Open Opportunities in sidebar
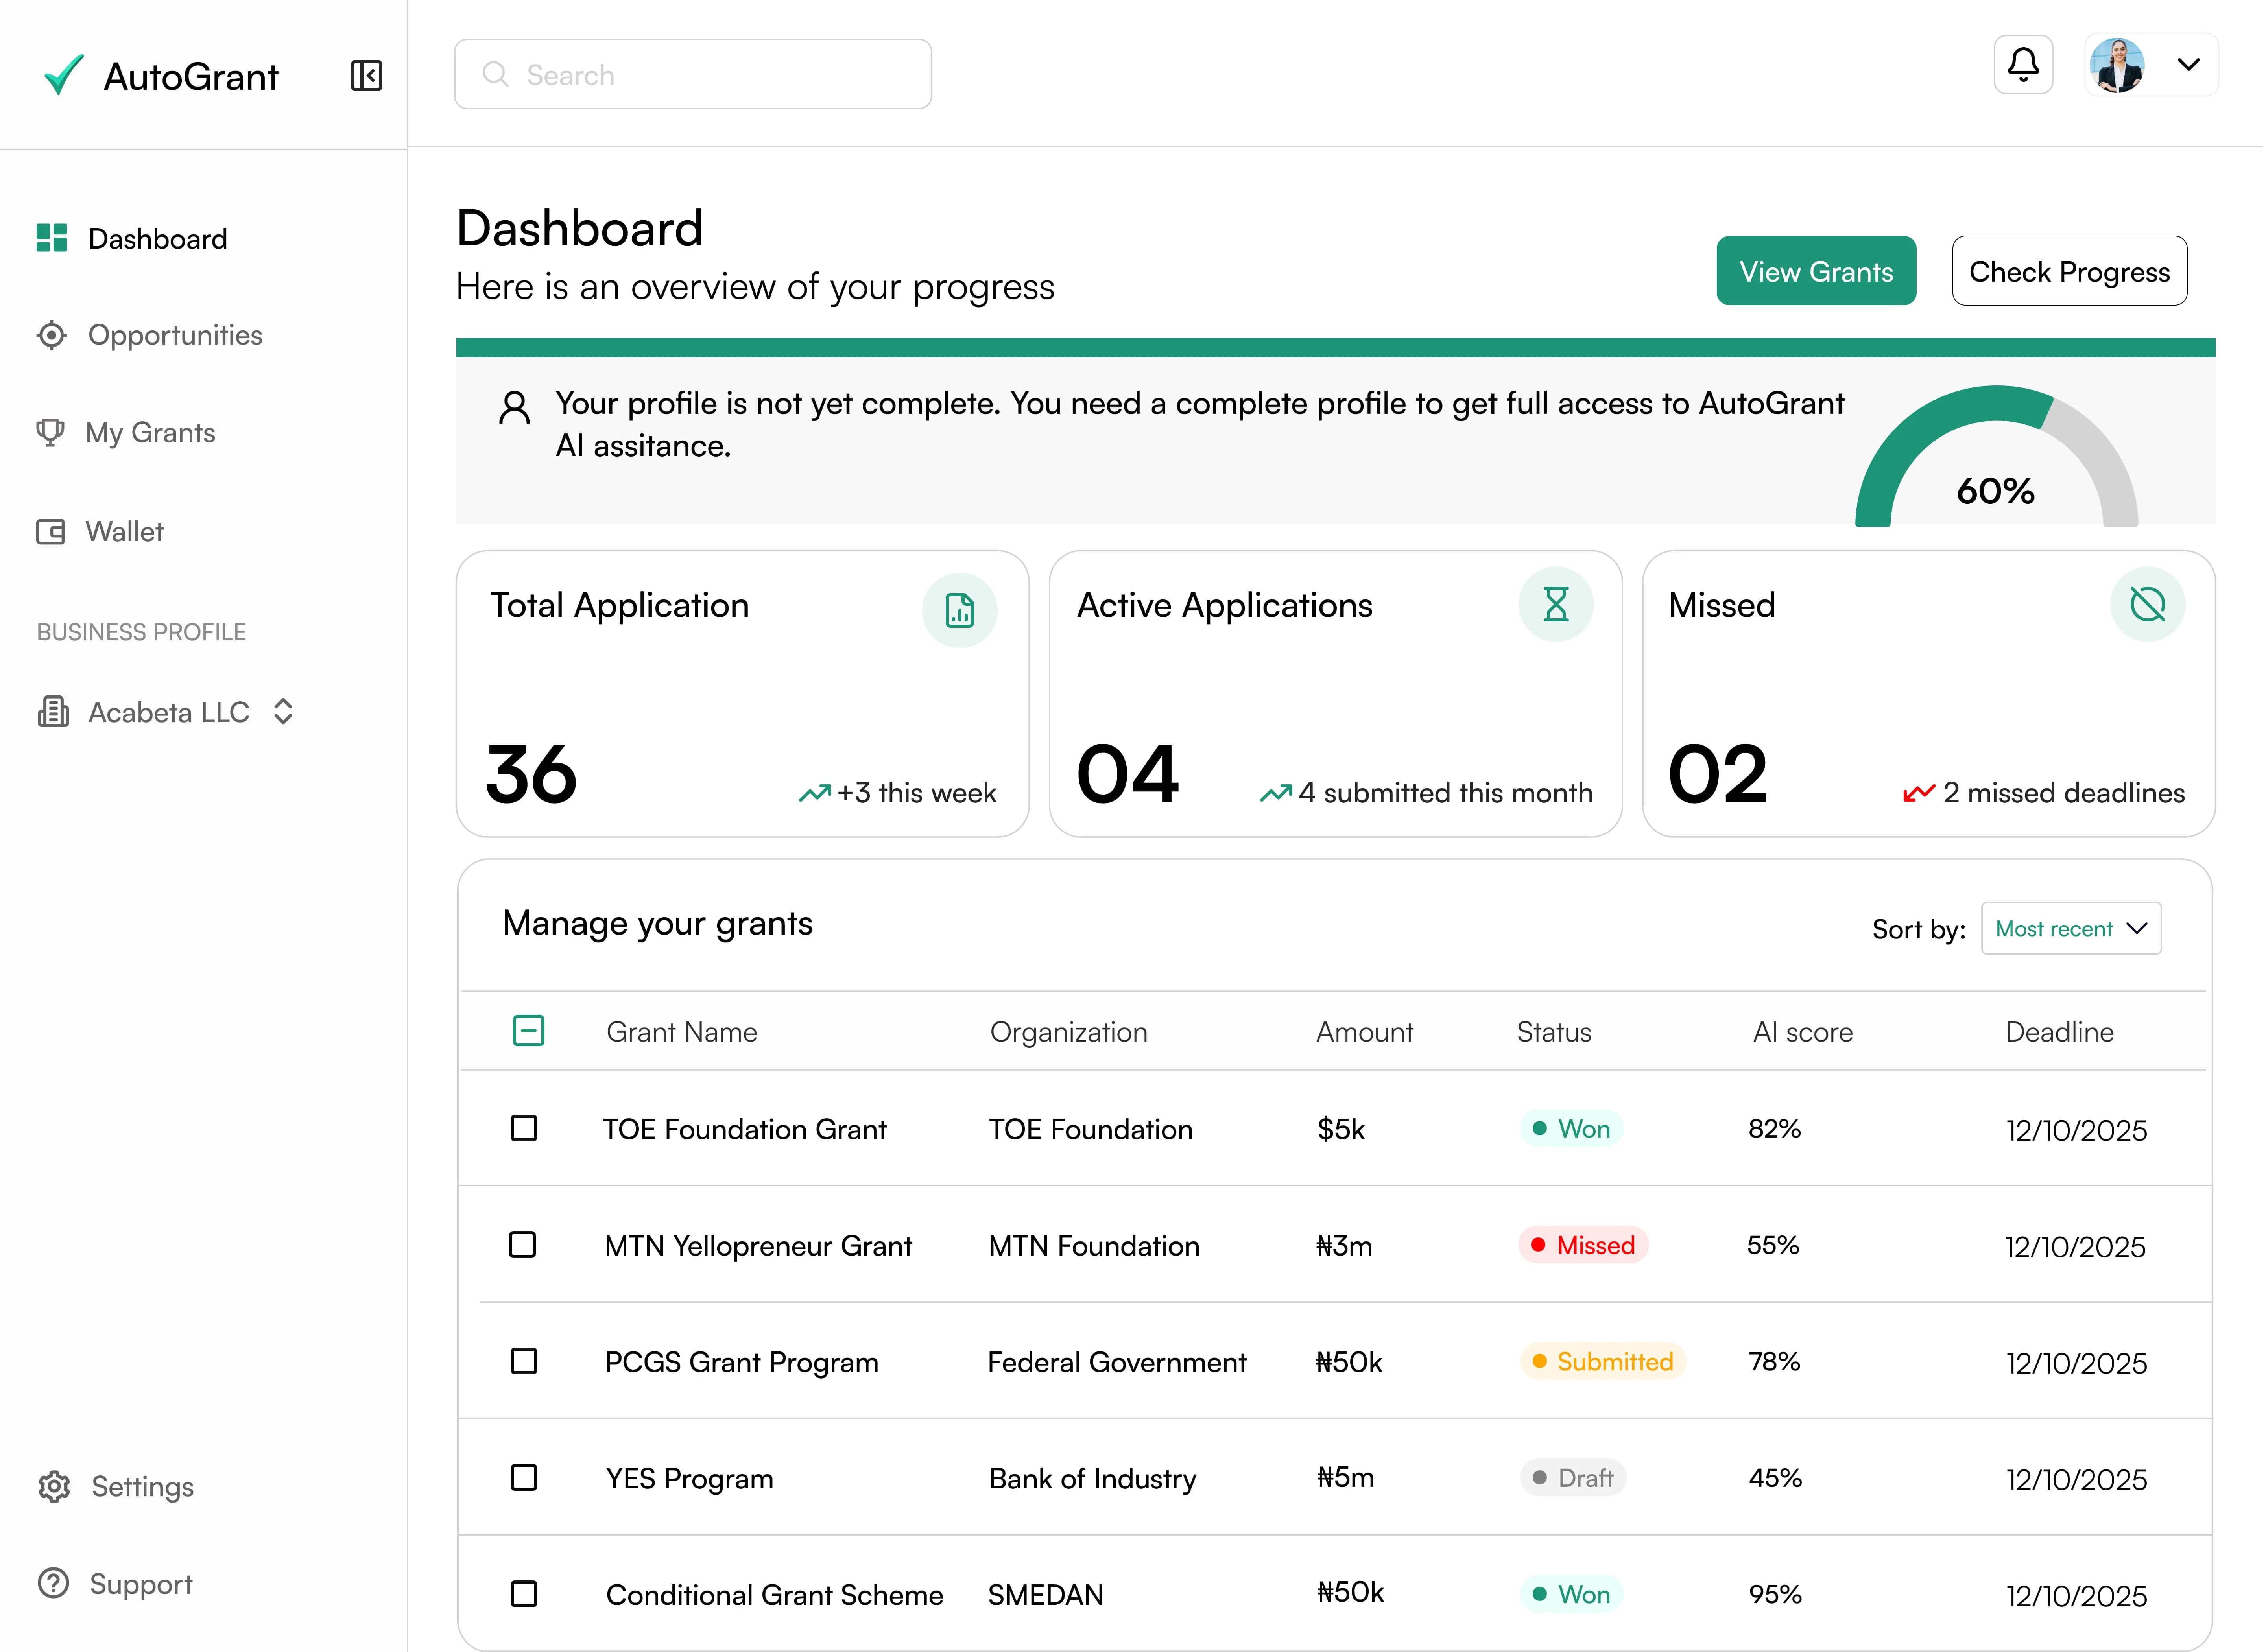This screenshot has width=2266, height=1652. [x=149, y=335]
